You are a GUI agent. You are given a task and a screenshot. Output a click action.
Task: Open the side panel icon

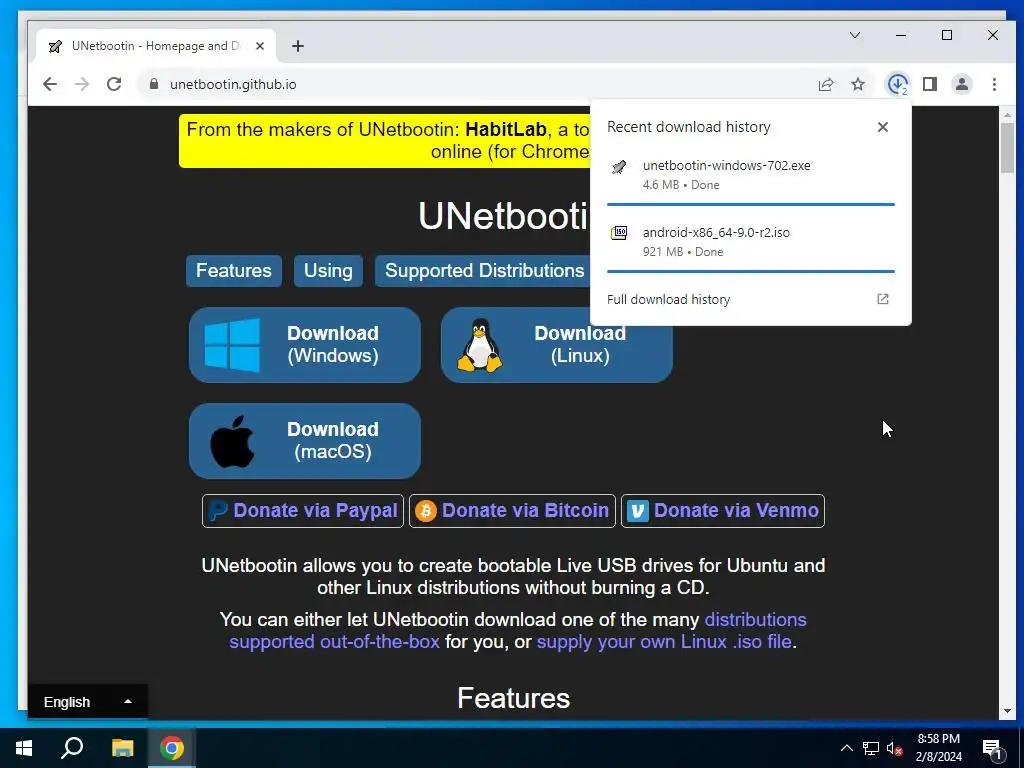pyautogui.click(x=930, y=84)
